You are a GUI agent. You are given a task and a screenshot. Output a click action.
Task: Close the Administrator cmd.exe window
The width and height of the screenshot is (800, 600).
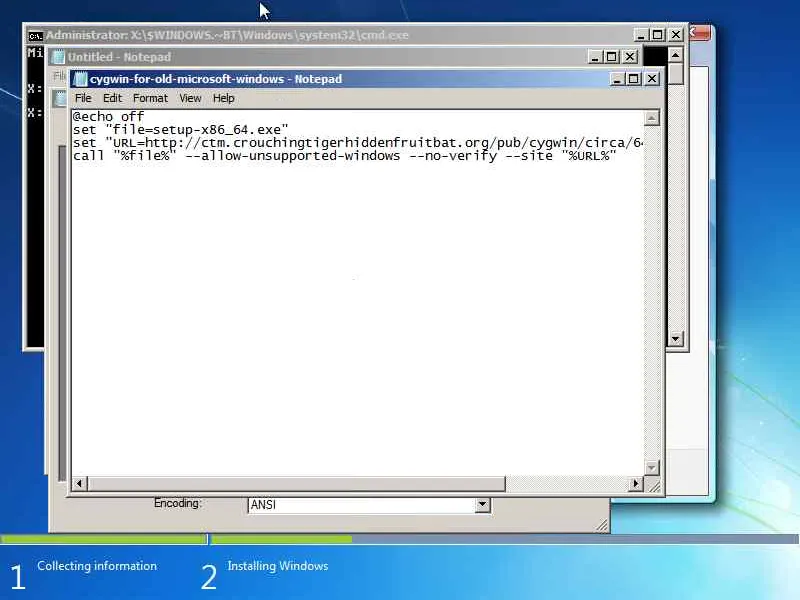(676, 35)
